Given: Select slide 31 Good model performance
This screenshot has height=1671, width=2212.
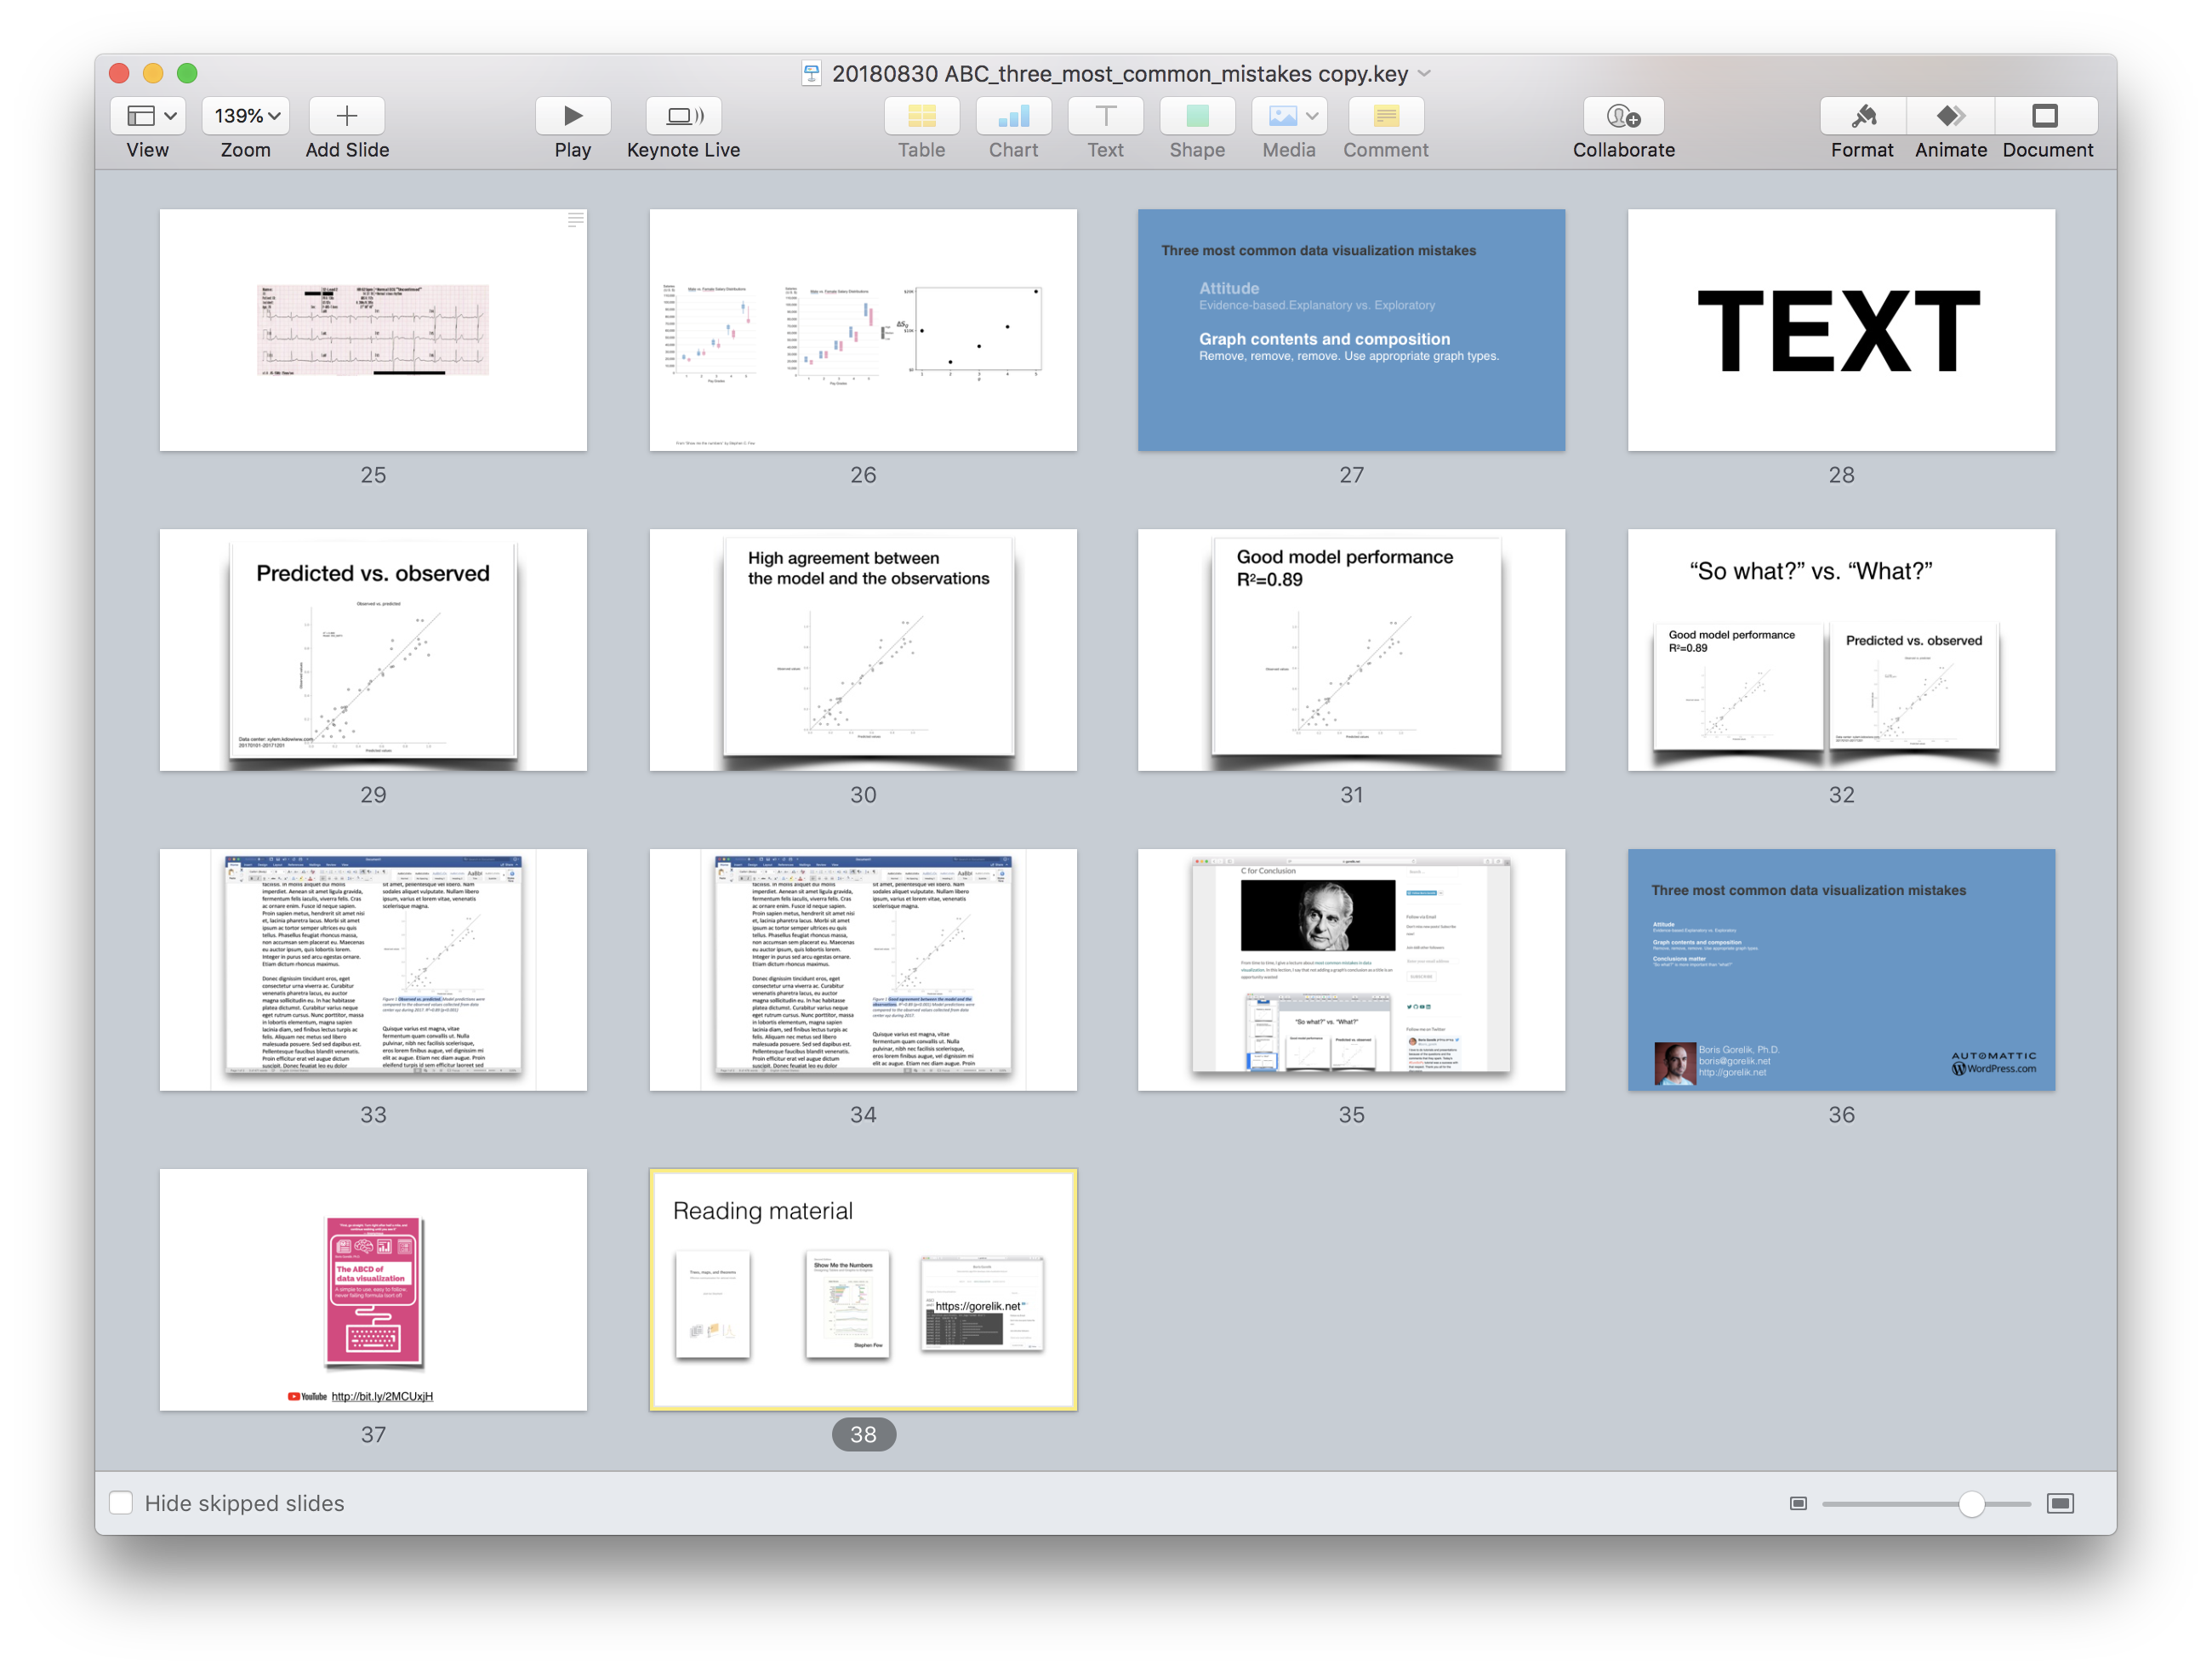Looking at the screenshot, I should tap(1351, 650).
